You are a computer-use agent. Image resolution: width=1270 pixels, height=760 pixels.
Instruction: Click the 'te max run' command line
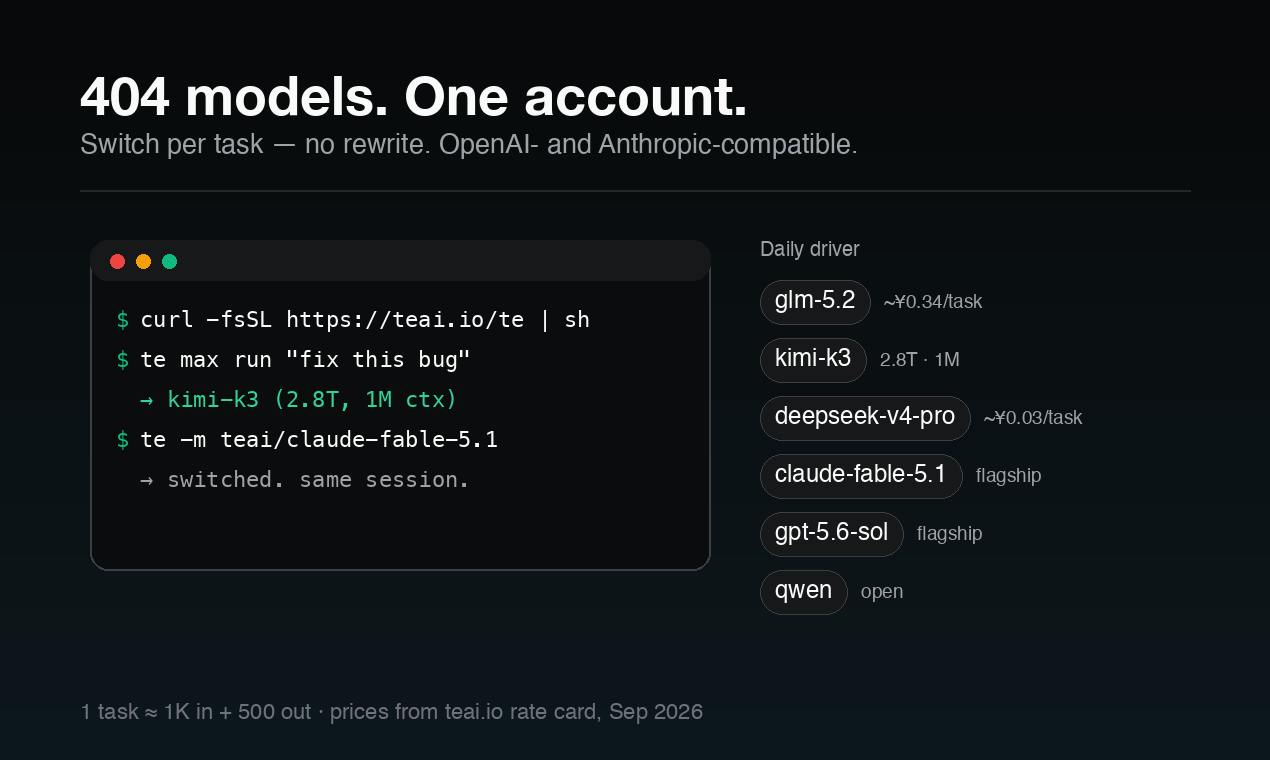(294, 360)
